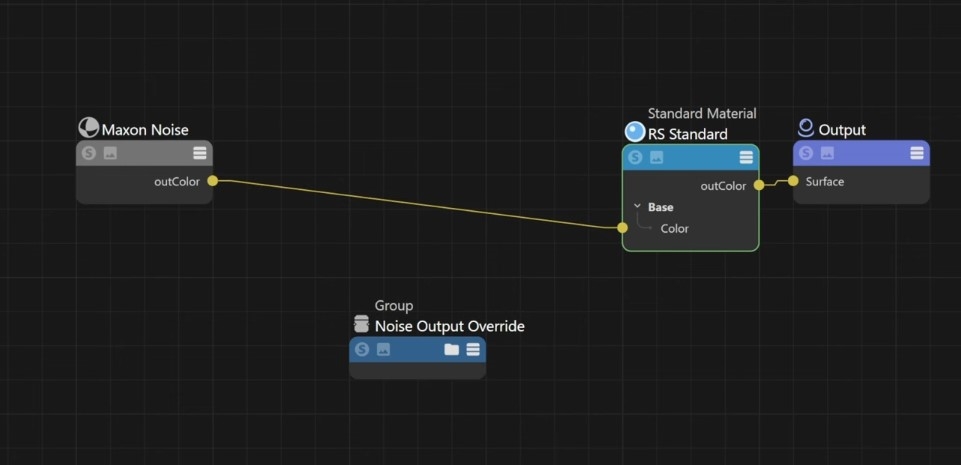Show preview image on RS Standard node
The height and width of the screenshot is (465, 961).
pos(656,157)
